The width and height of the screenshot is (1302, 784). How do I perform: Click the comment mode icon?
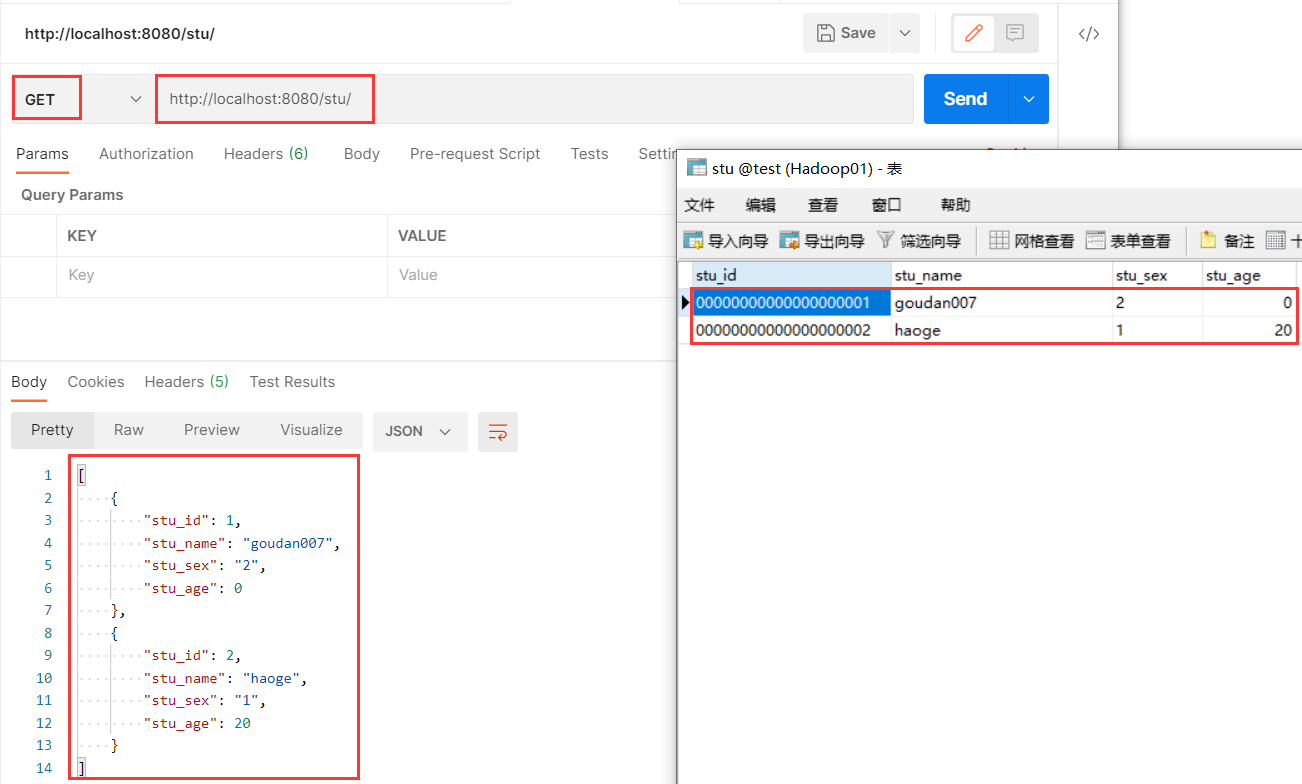[x=1014, y=33]
